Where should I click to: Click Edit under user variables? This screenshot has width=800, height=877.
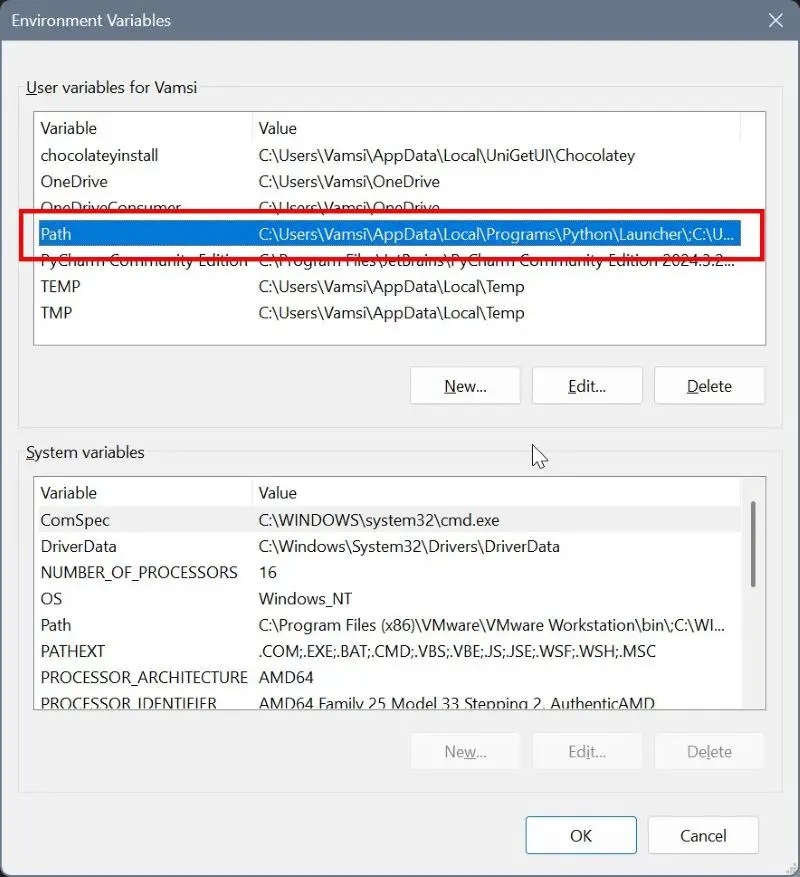(587, 386)
